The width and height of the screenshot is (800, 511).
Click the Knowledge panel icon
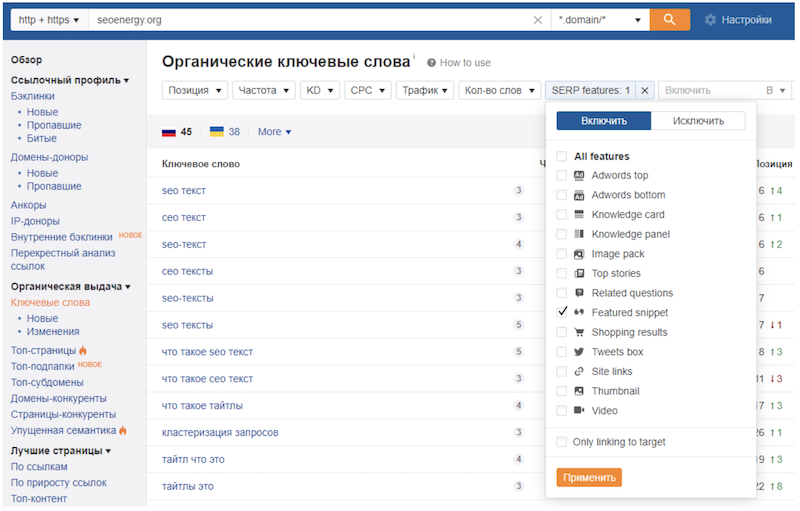579,234
